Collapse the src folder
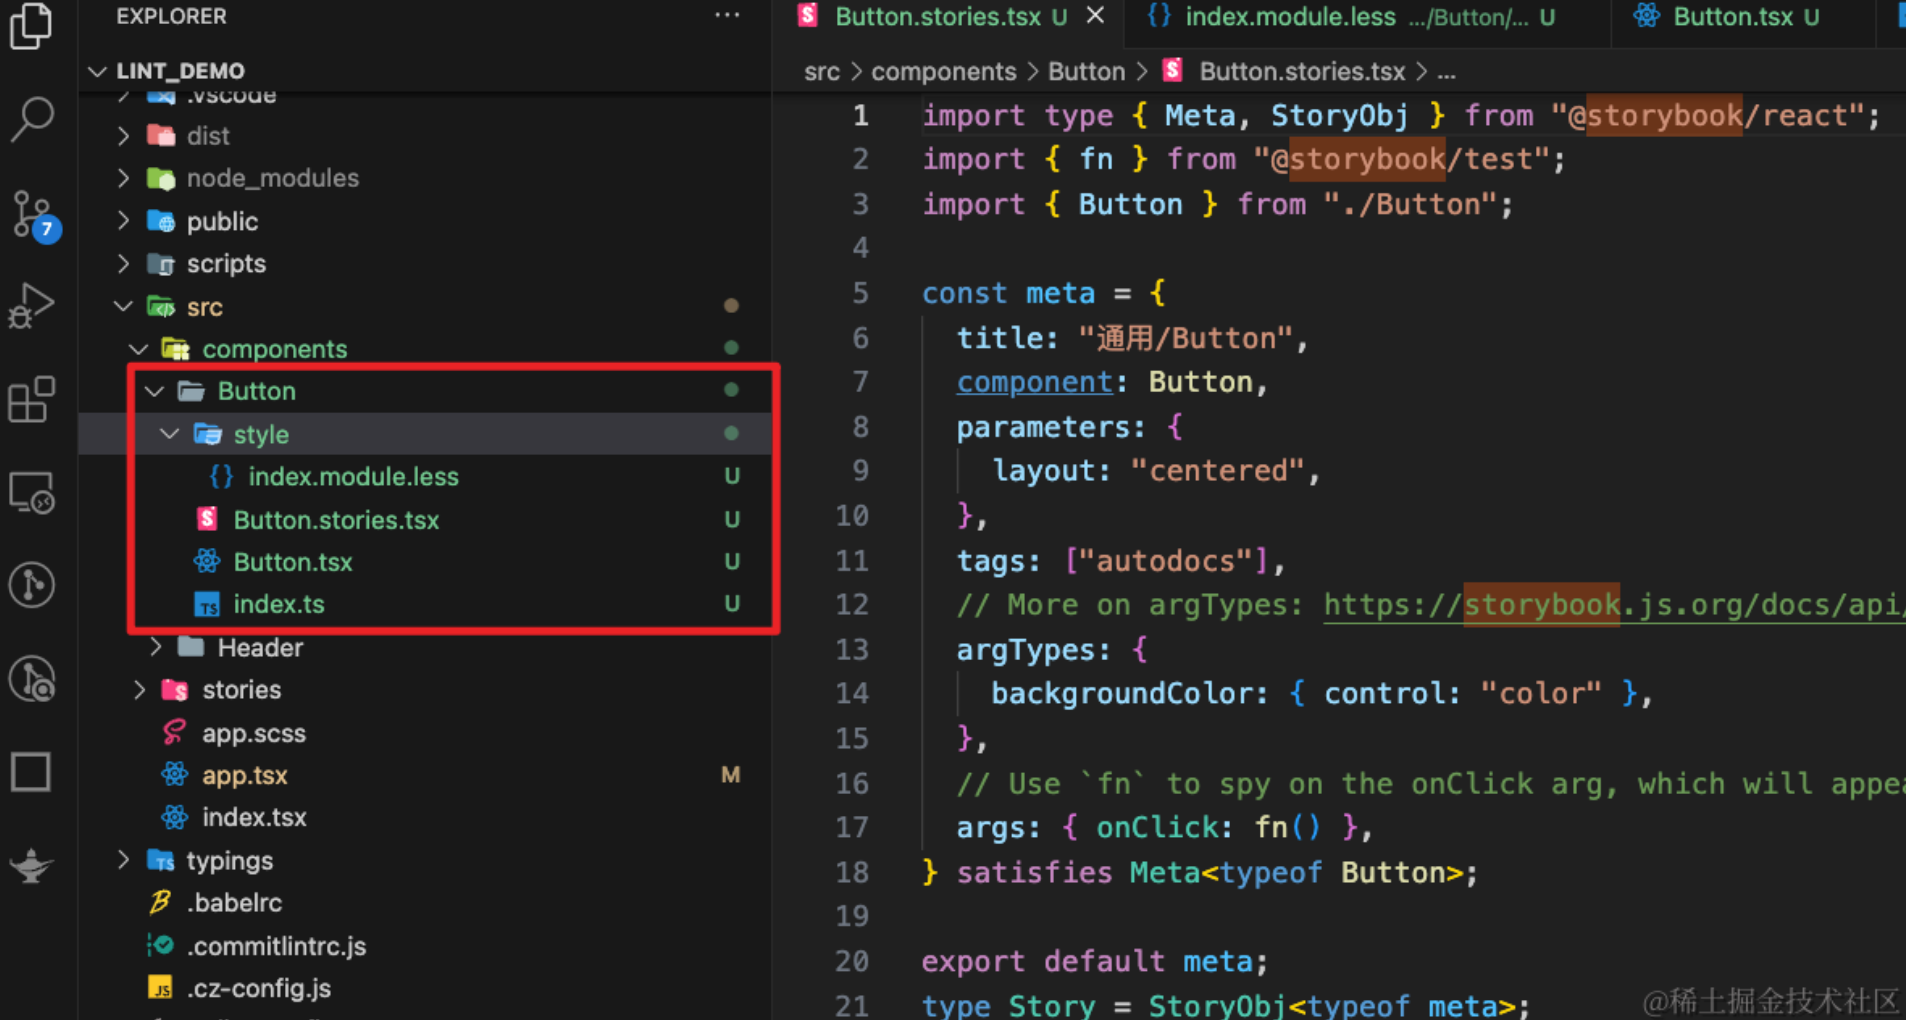Viewport: 1906px width, 1020px height. pyautogui.click(x=123, y=307)
